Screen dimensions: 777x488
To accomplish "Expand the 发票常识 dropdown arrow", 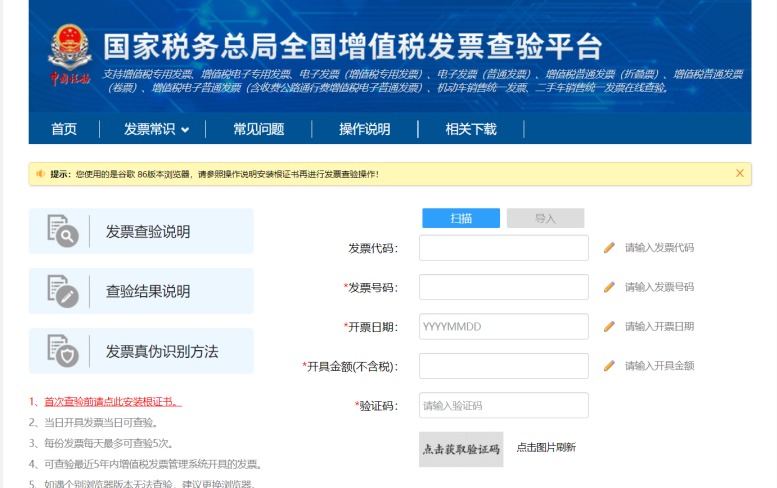I will tap(185, 130).
